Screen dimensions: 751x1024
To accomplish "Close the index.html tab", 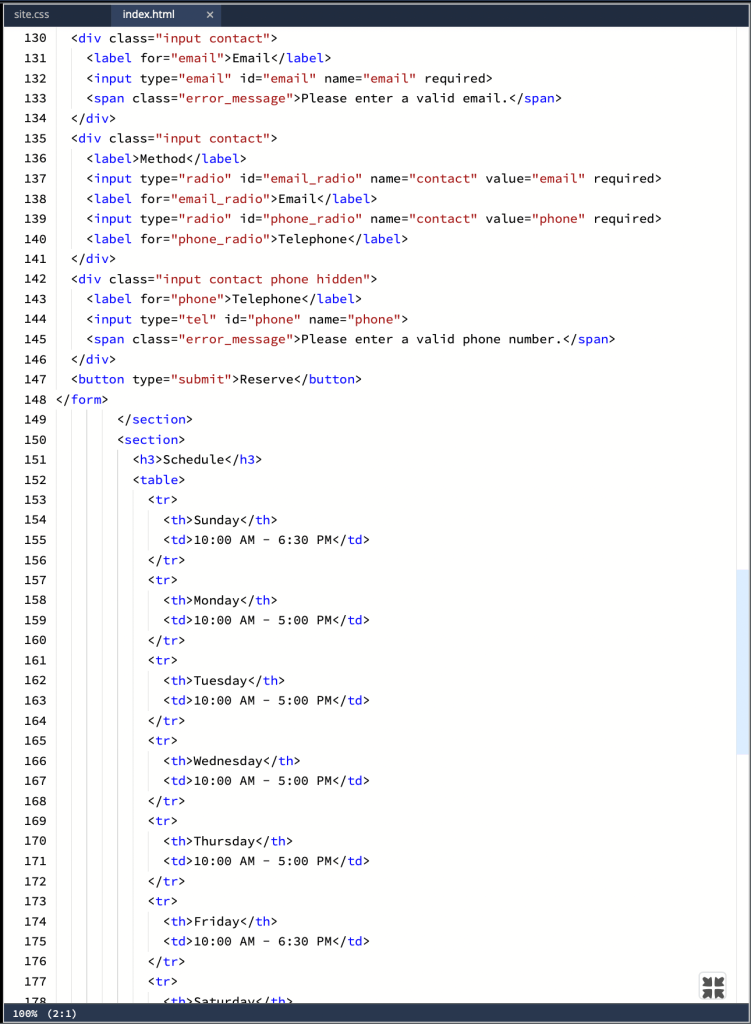I will click(209, 15).
